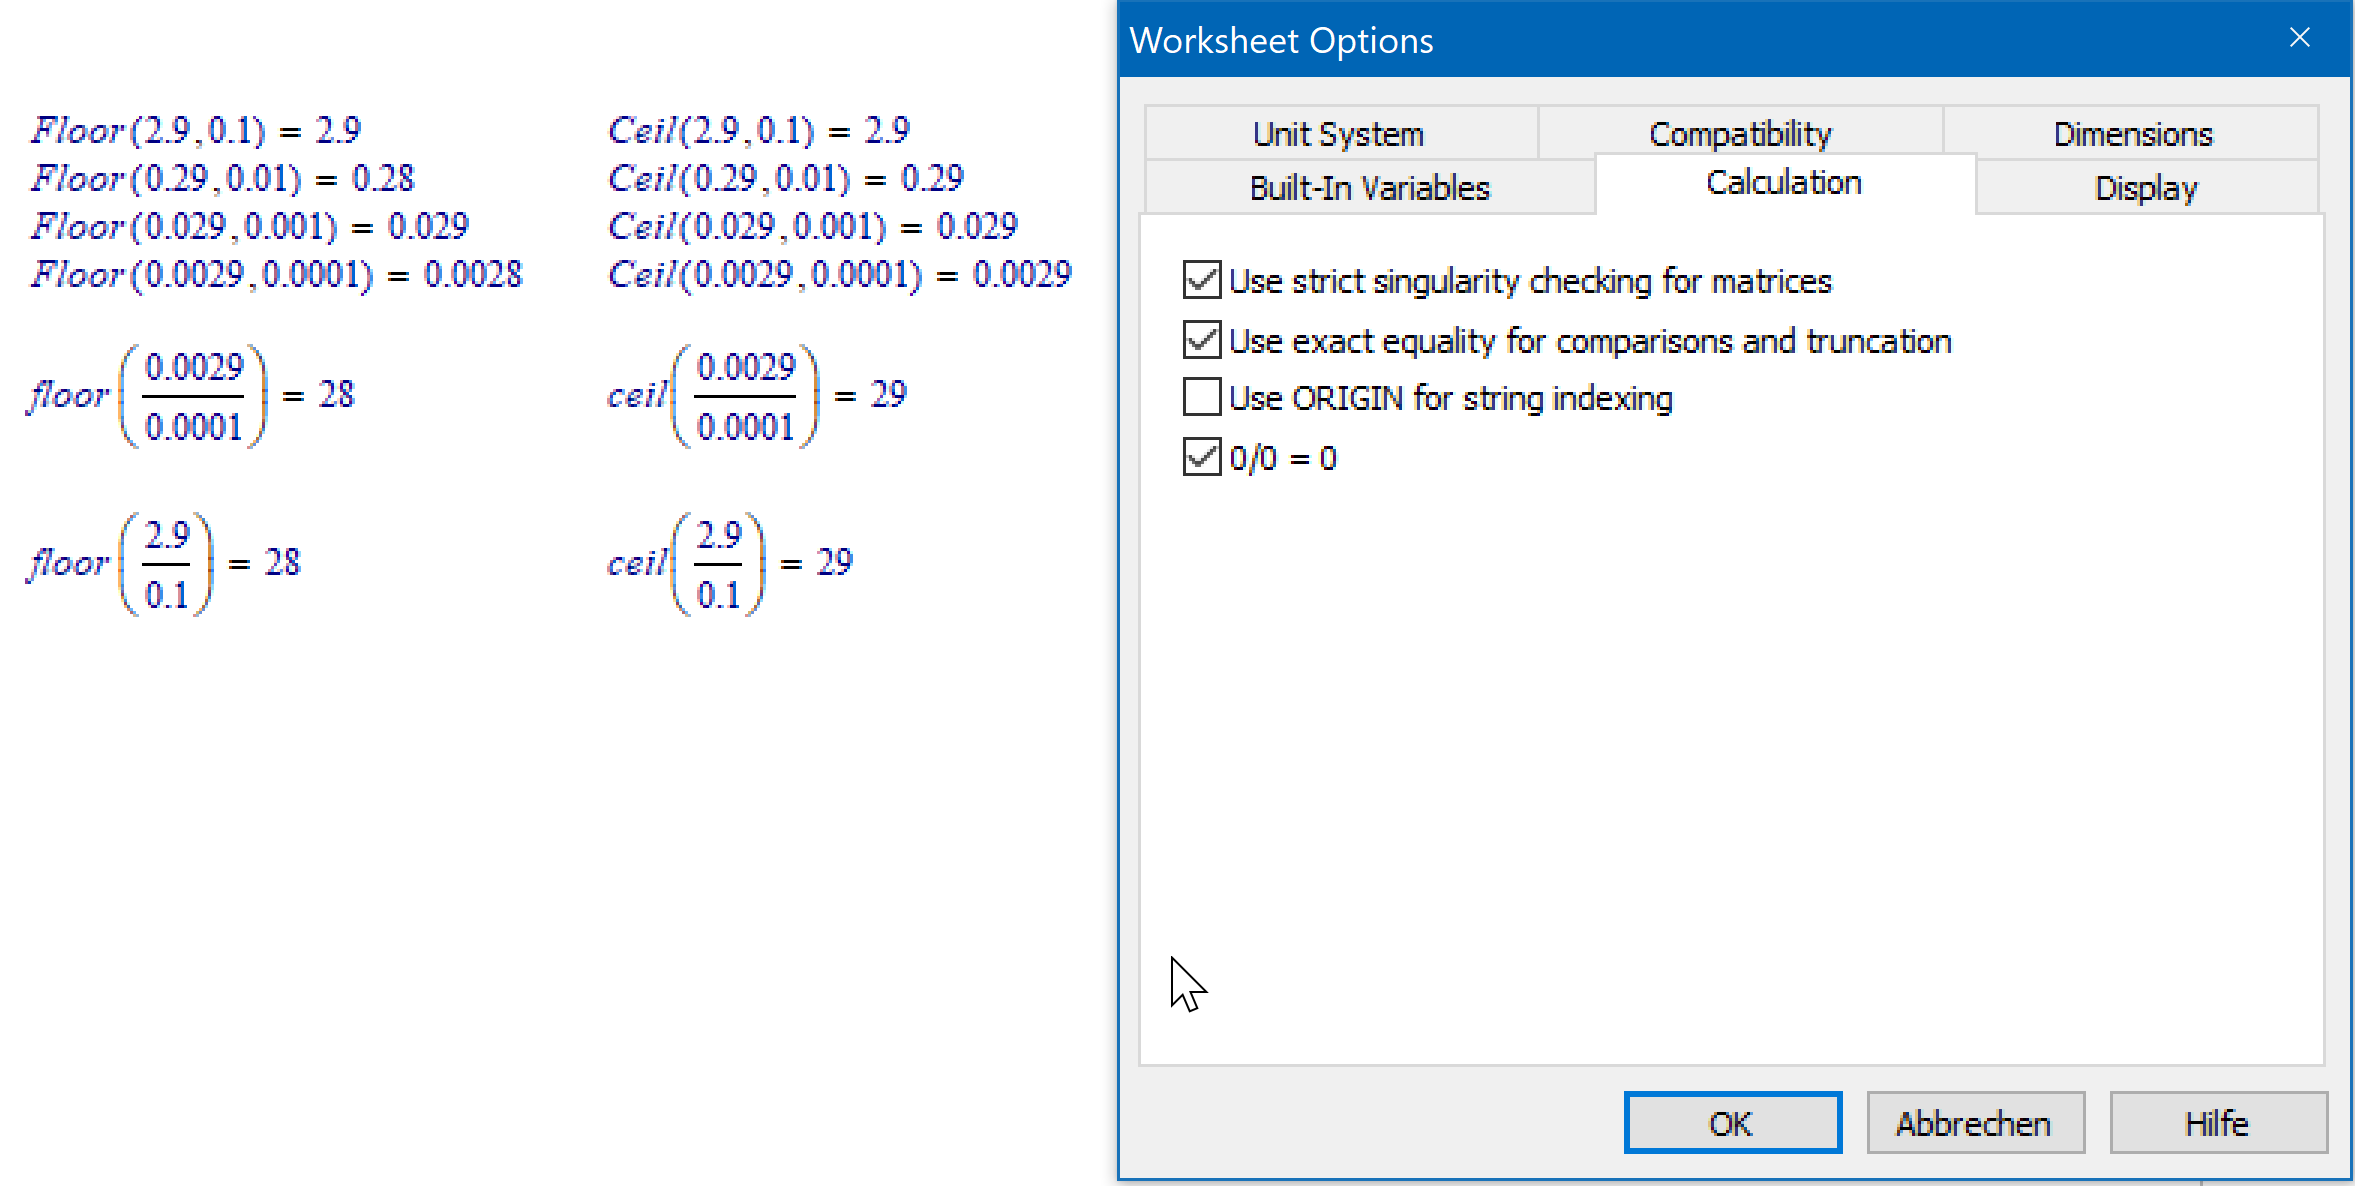The image size is (2355, 1186).
Task: Disable strict singularity checking for matrices
Action: 1201,281
